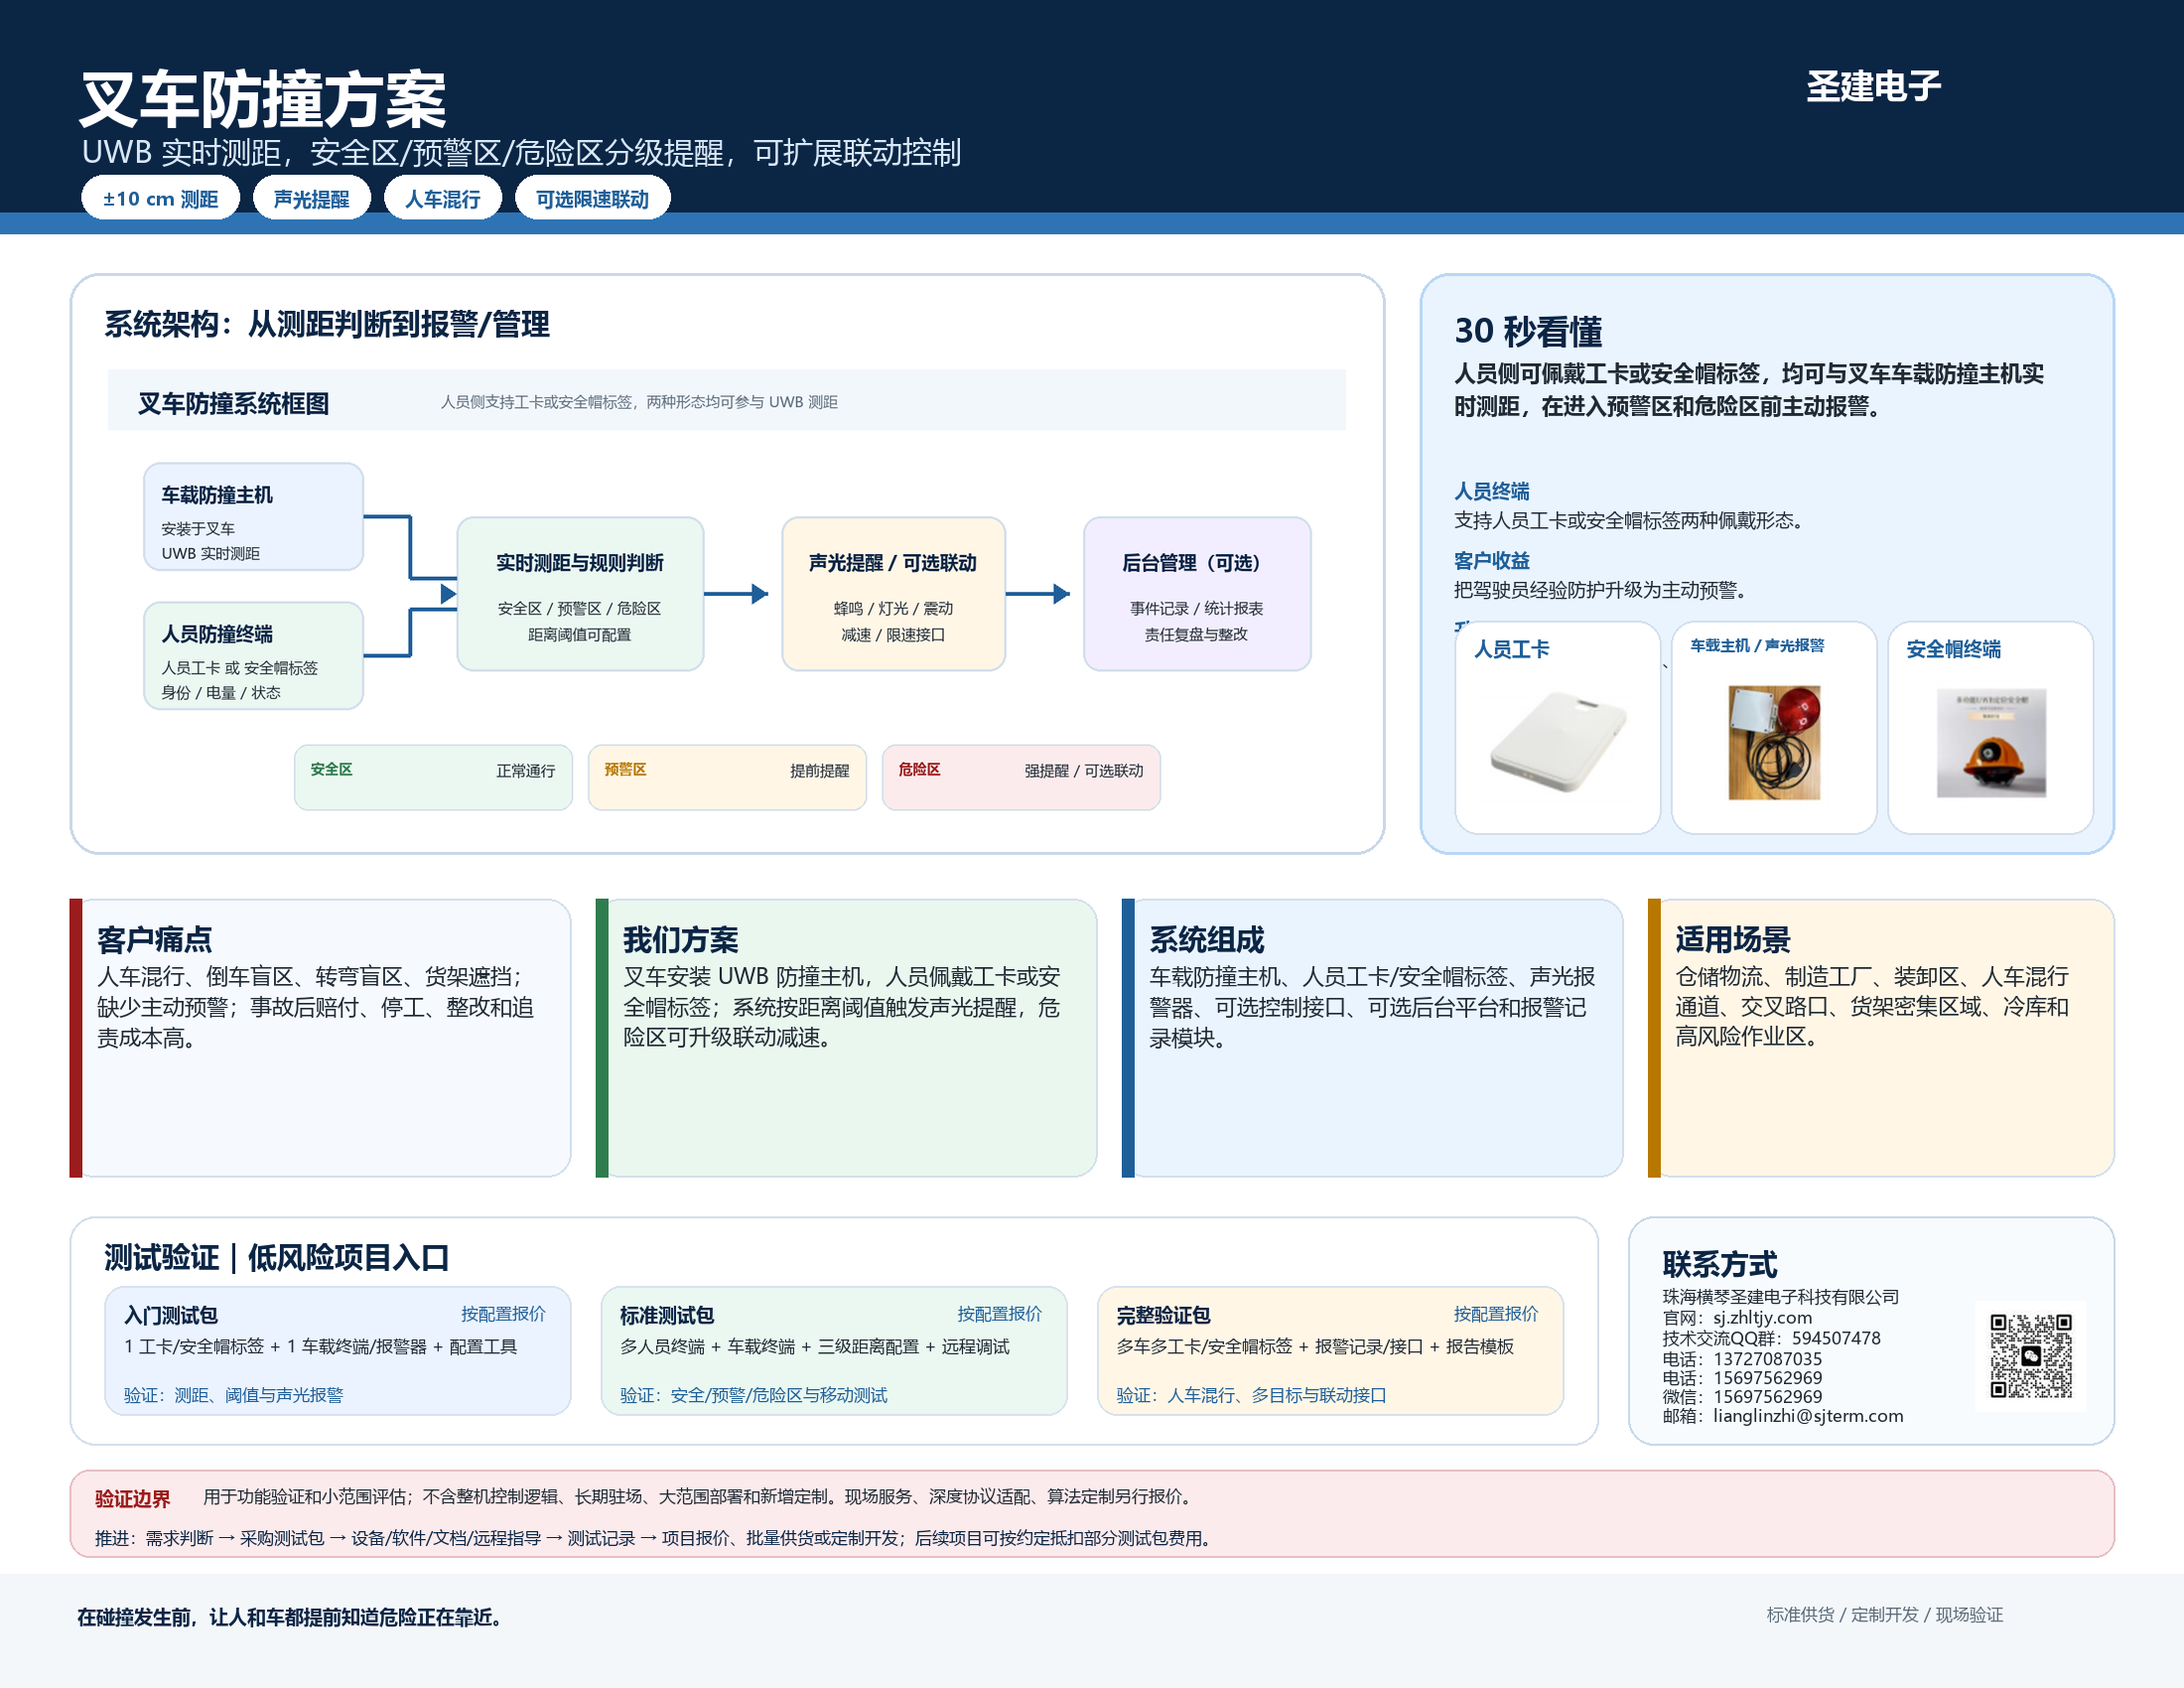Click 按配置报价 in the 入门测试包 card

[x=503, y=1314]
